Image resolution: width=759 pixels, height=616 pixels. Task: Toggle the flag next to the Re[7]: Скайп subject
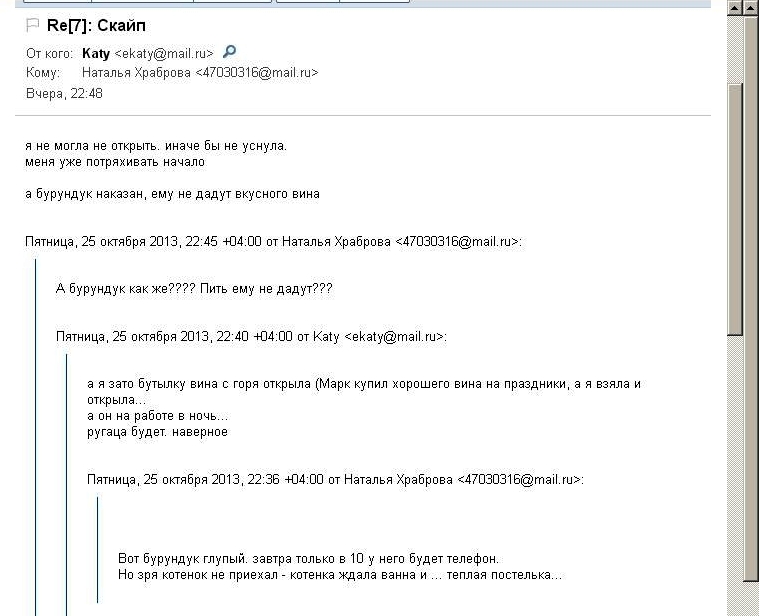(x=32, y=25)
